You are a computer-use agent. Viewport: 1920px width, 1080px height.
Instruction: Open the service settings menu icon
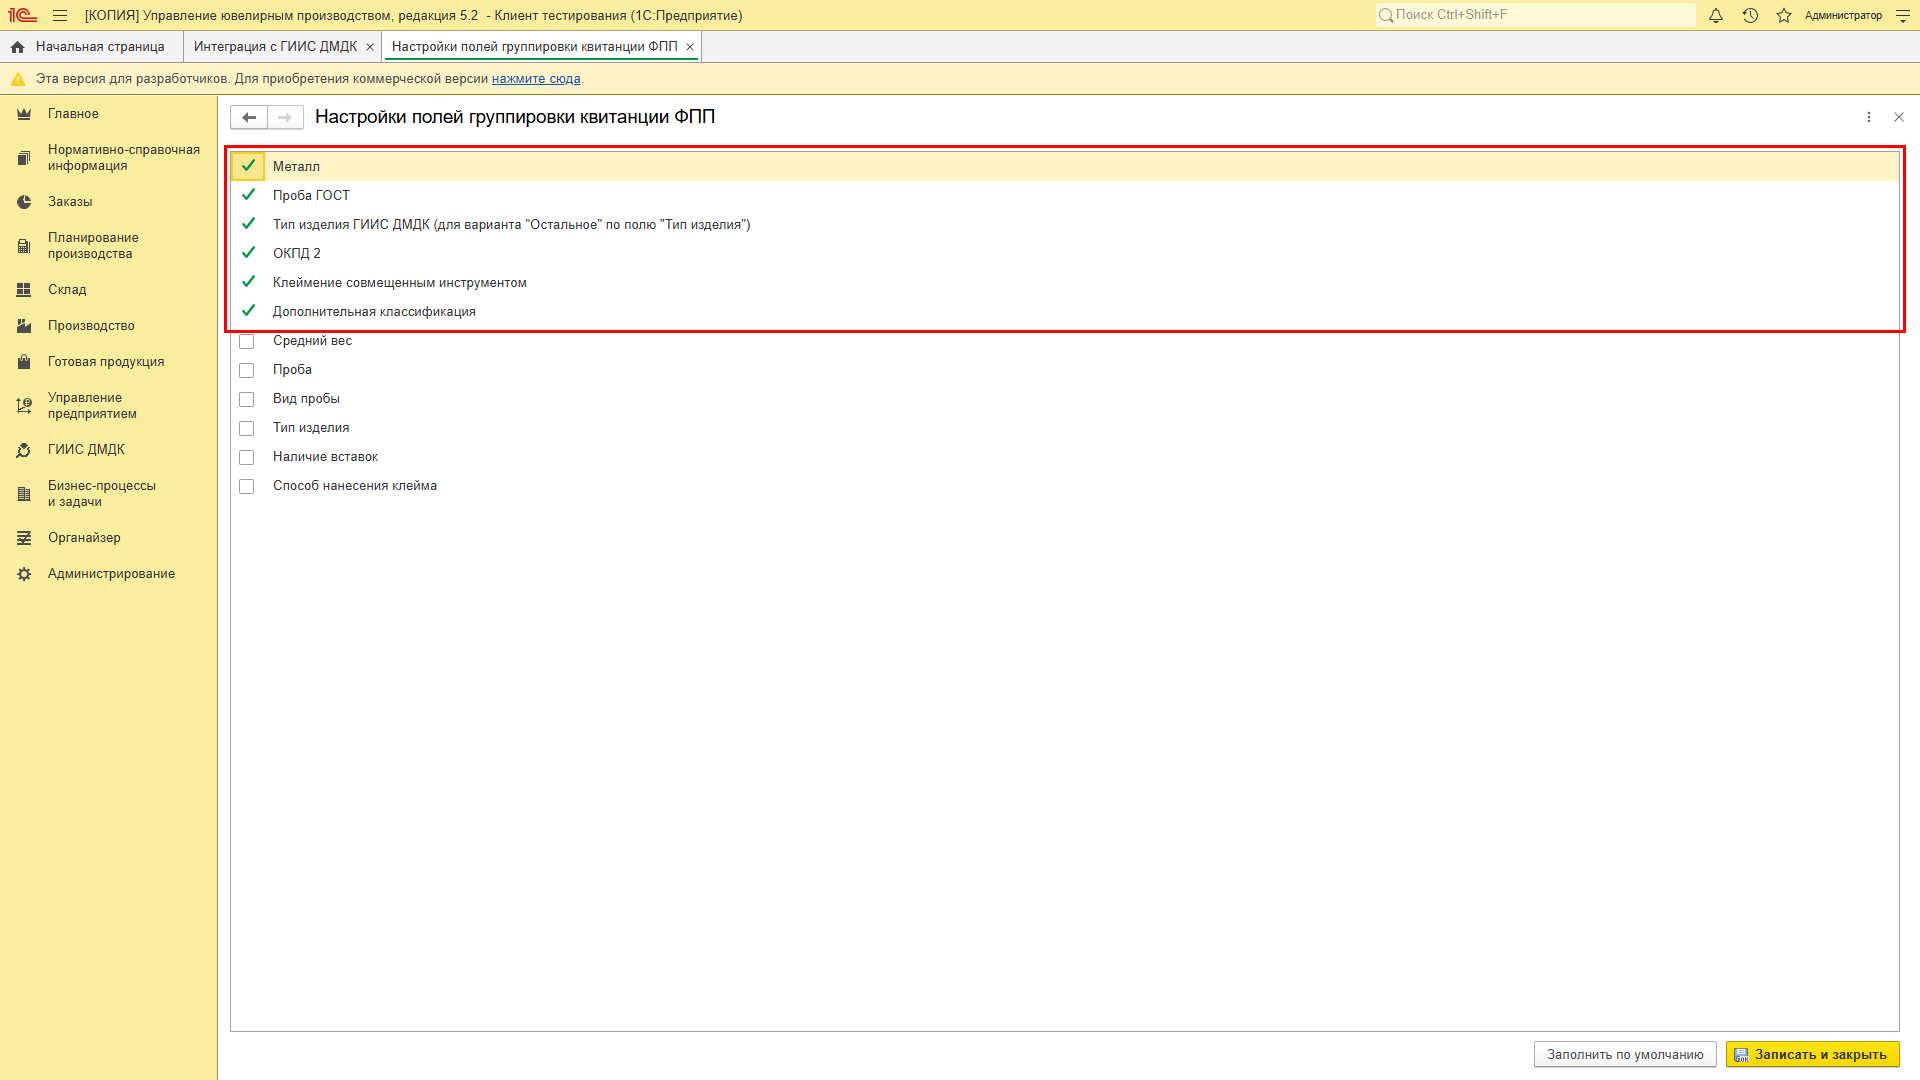pos(1903,16)
